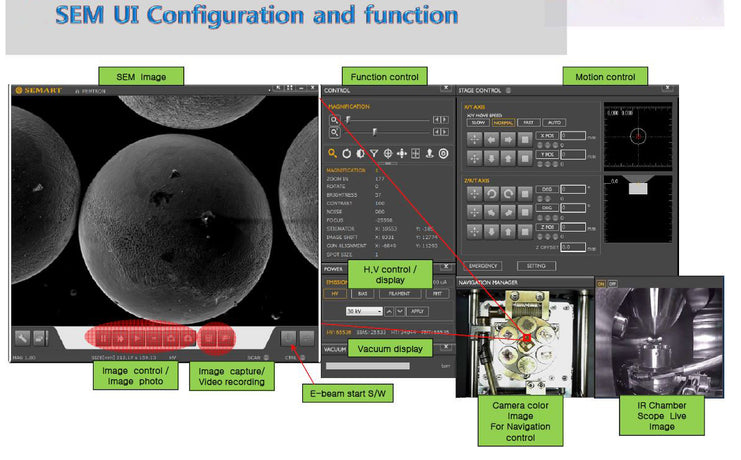
Task: Click the X axis move left arrow button
Action: click(491, 139)
